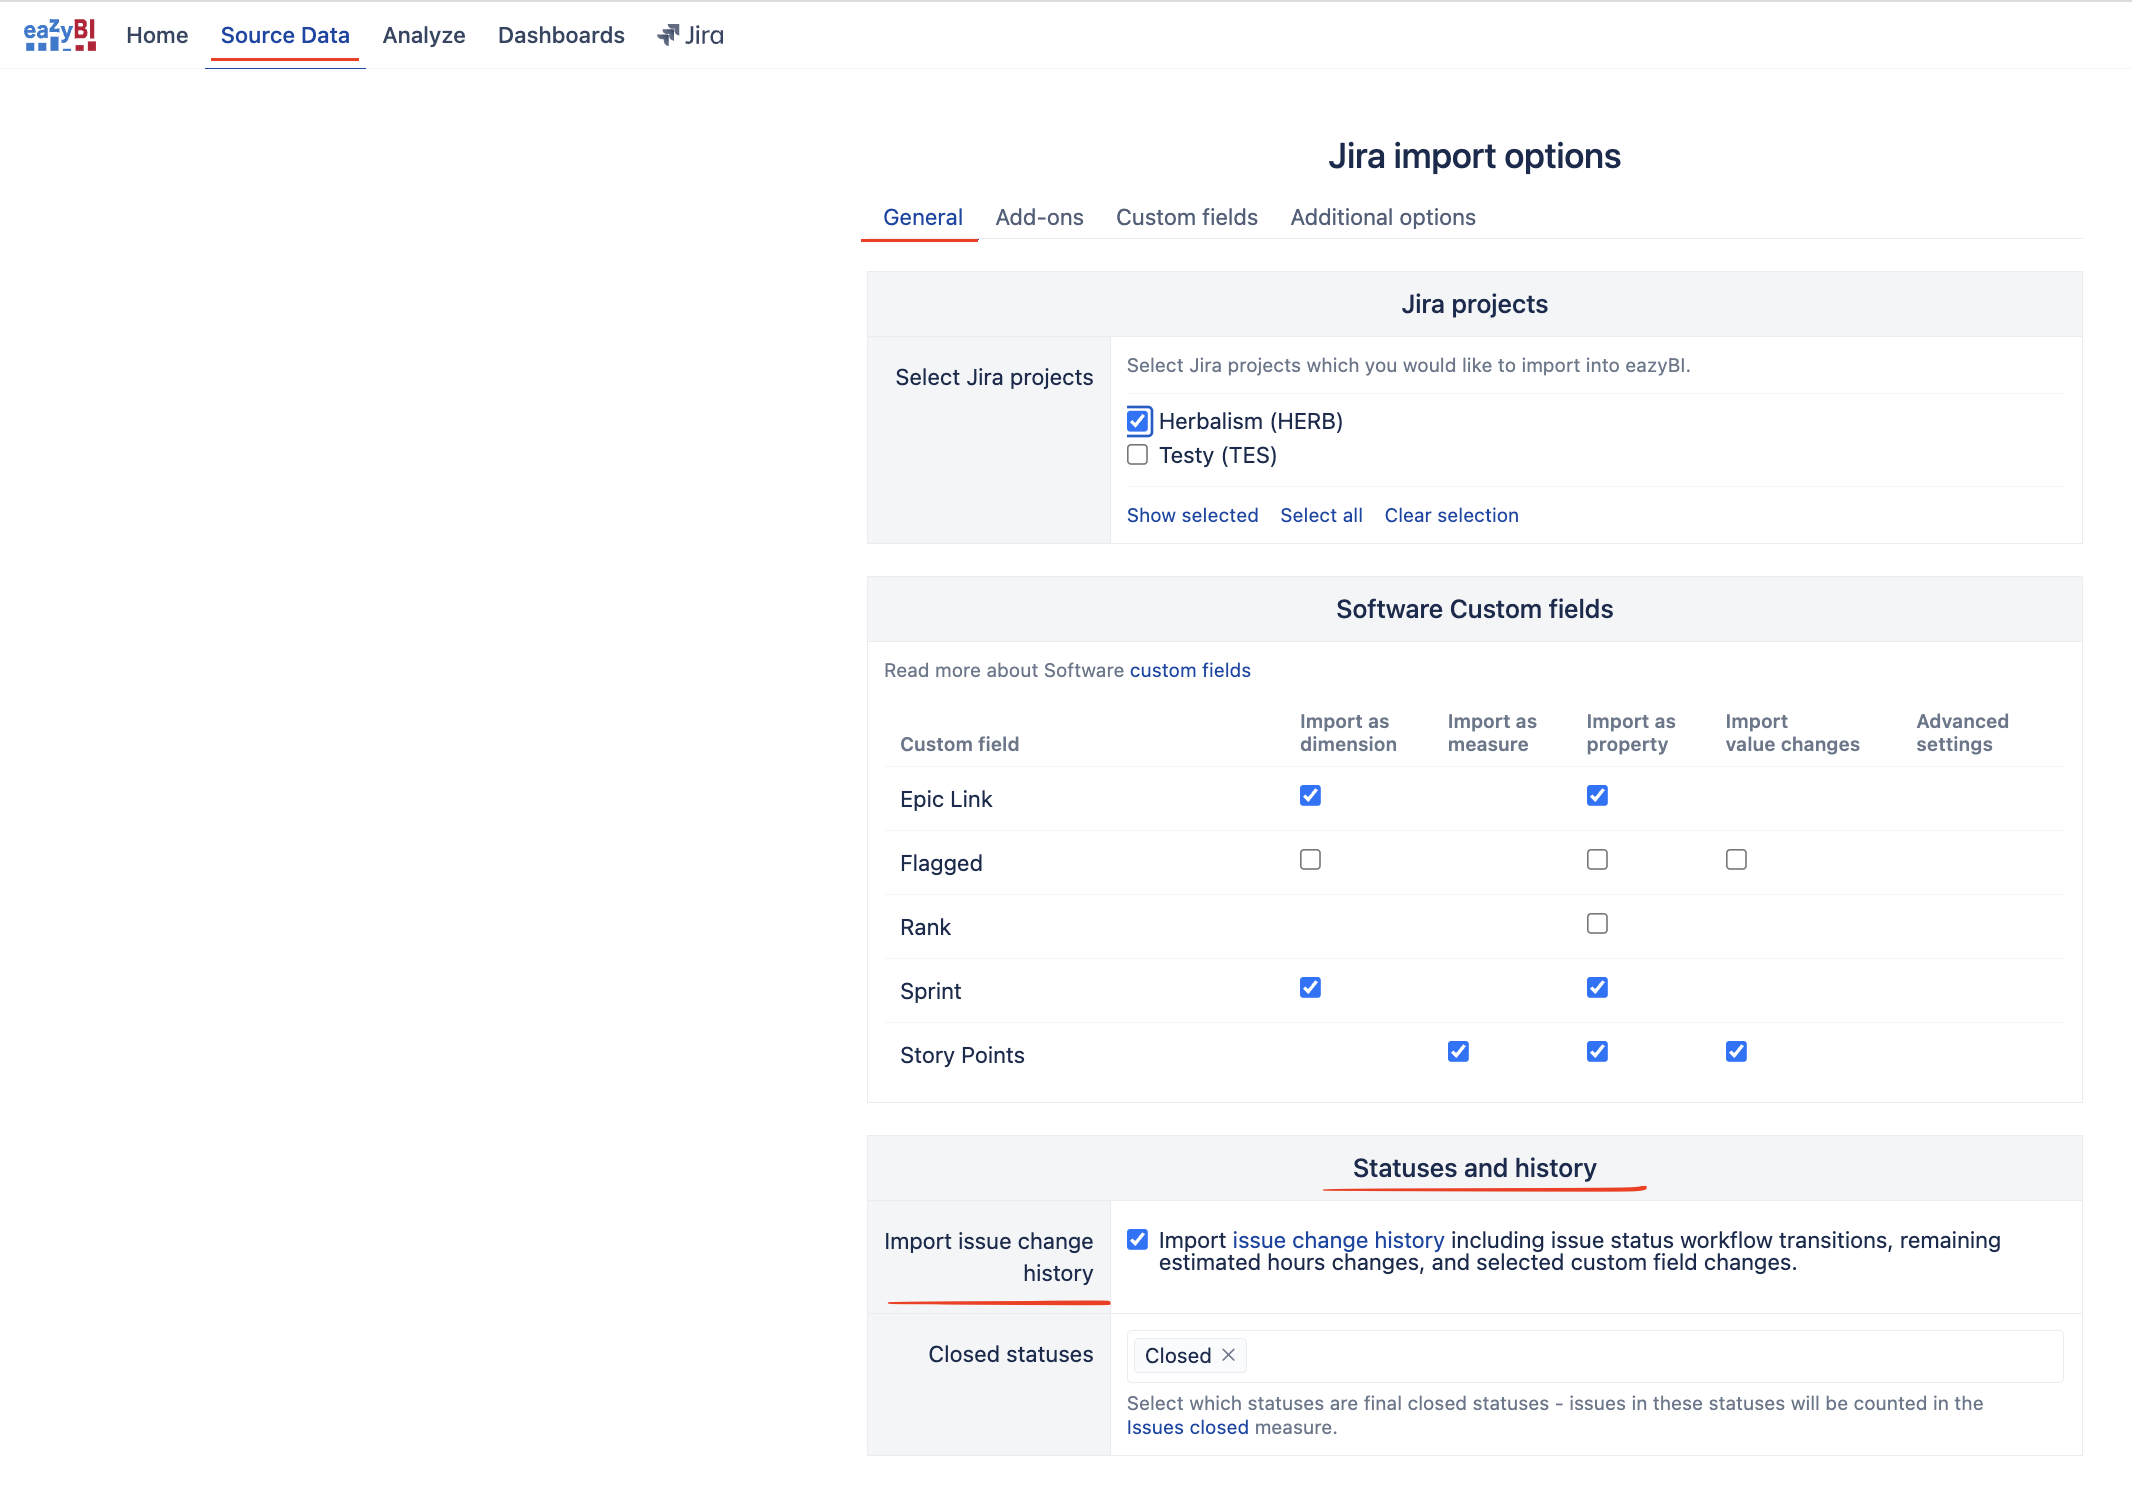This screenshot has height=1486, width=2132.
Task: Switch to the Custom fields tab
Action: (1187, 217)
